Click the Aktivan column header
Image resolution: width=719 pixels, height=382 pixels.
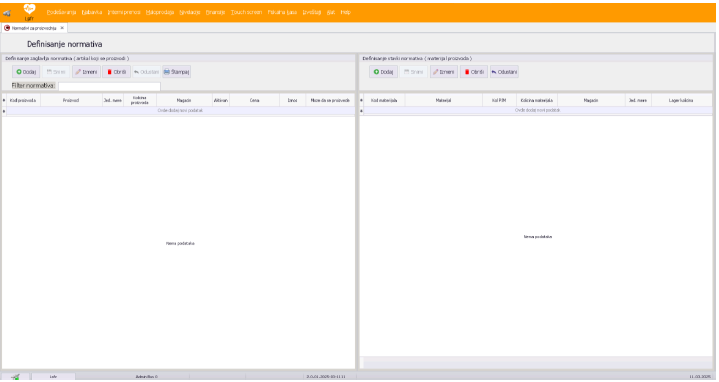point(221,100)
